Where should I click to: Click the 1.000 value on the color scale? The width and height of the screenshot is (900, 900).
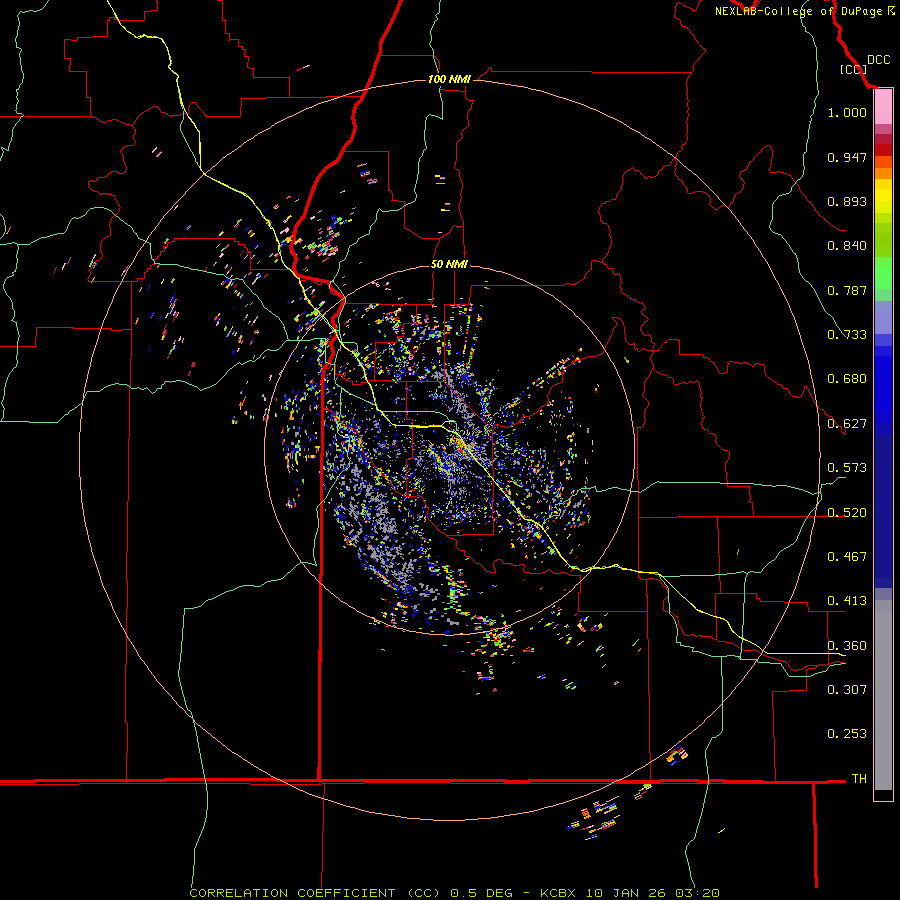pyautogui.click(x=847, y=112)
